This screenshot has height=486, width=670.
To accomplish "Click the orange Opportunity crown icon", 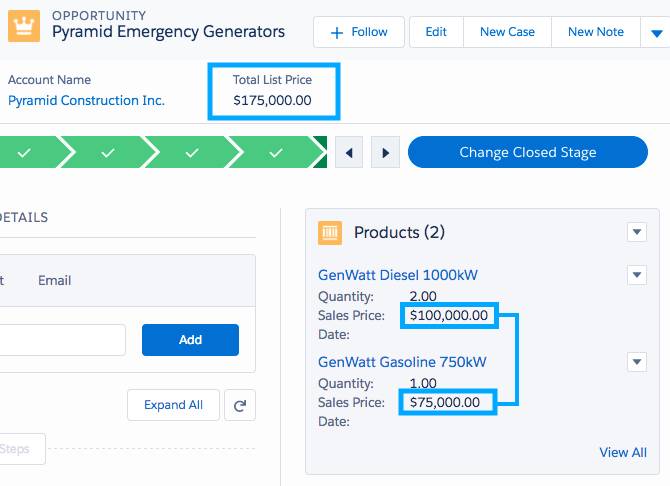I will (24, 26).
